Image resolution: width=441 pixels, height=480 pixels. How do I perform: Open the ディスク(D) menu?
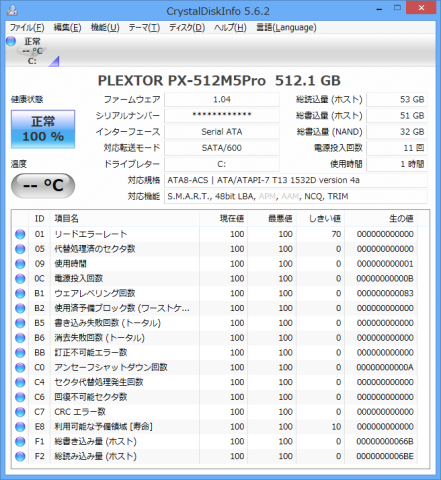(x=187, y=28)
